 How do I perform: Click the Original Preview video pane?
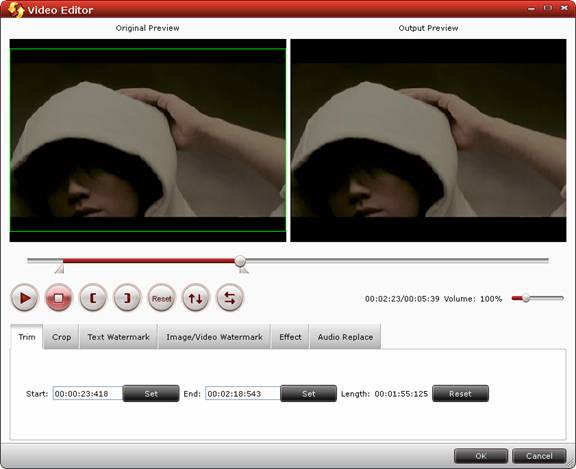[x=148, y=140]
